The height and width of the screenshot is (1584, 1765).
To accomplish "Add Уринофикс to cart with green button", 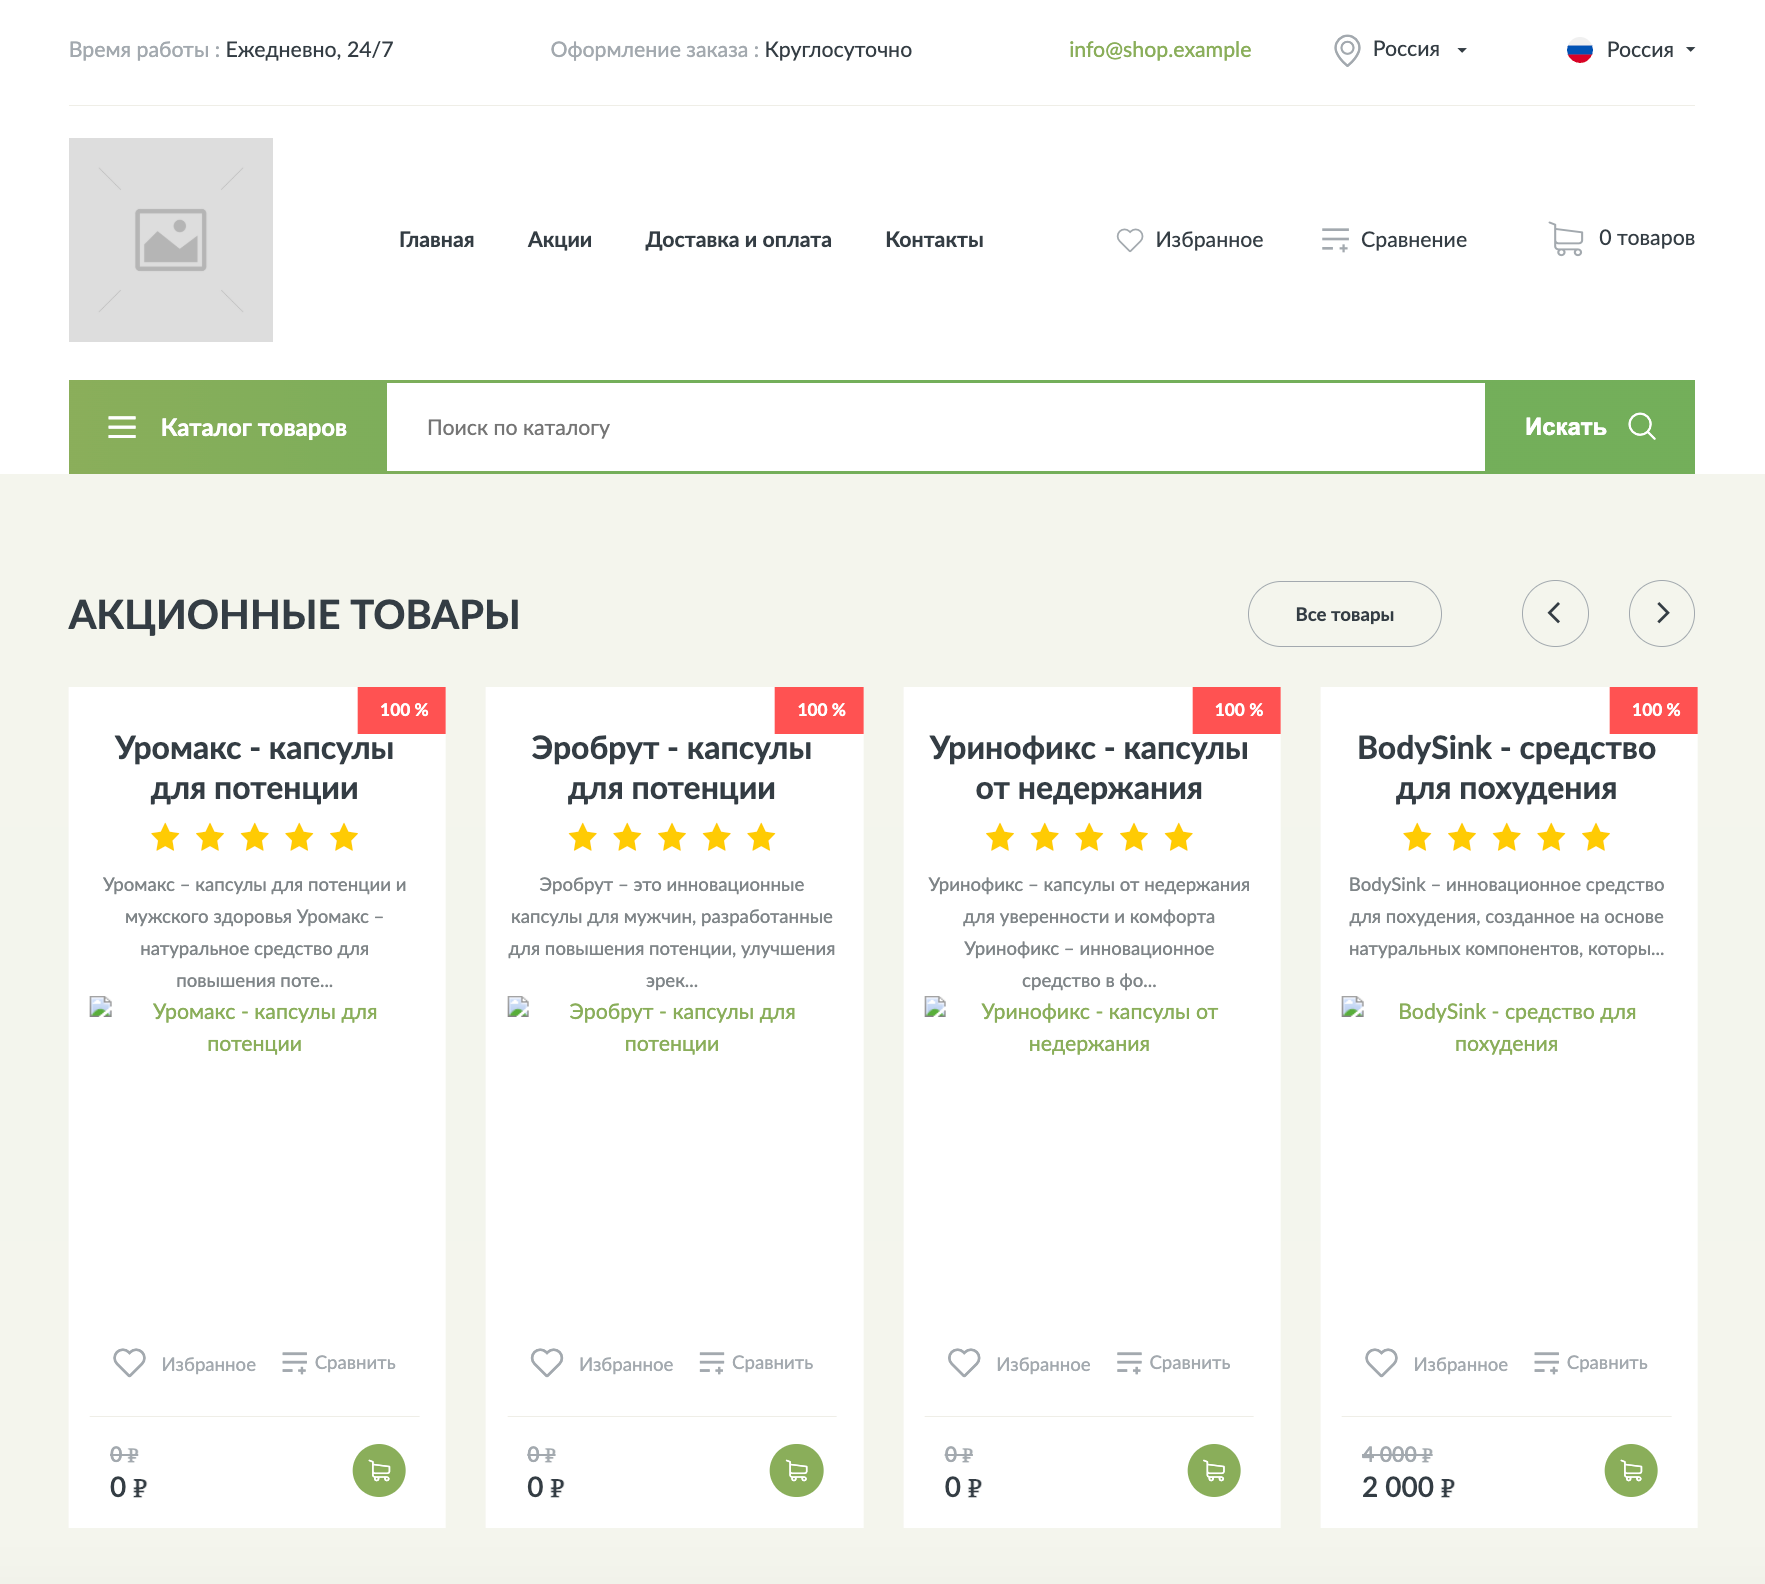I will pyautogui.click(x=1214, y=1471).
